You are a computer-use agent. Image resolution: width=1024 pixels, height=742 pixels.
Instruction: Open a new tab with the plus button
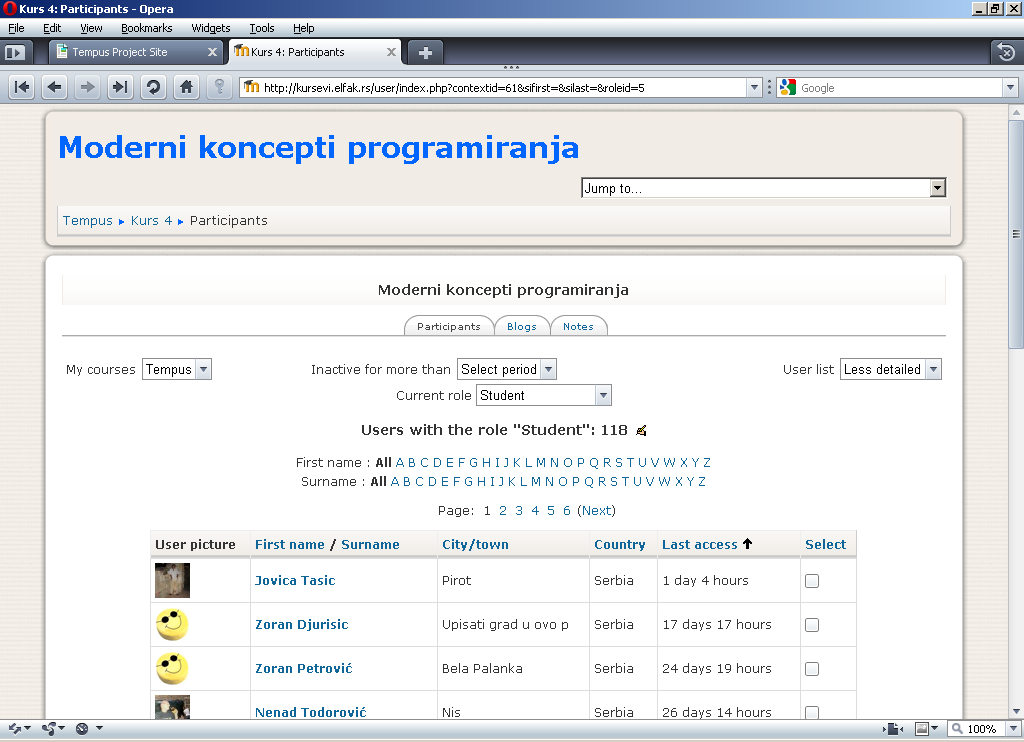(425, 52)
